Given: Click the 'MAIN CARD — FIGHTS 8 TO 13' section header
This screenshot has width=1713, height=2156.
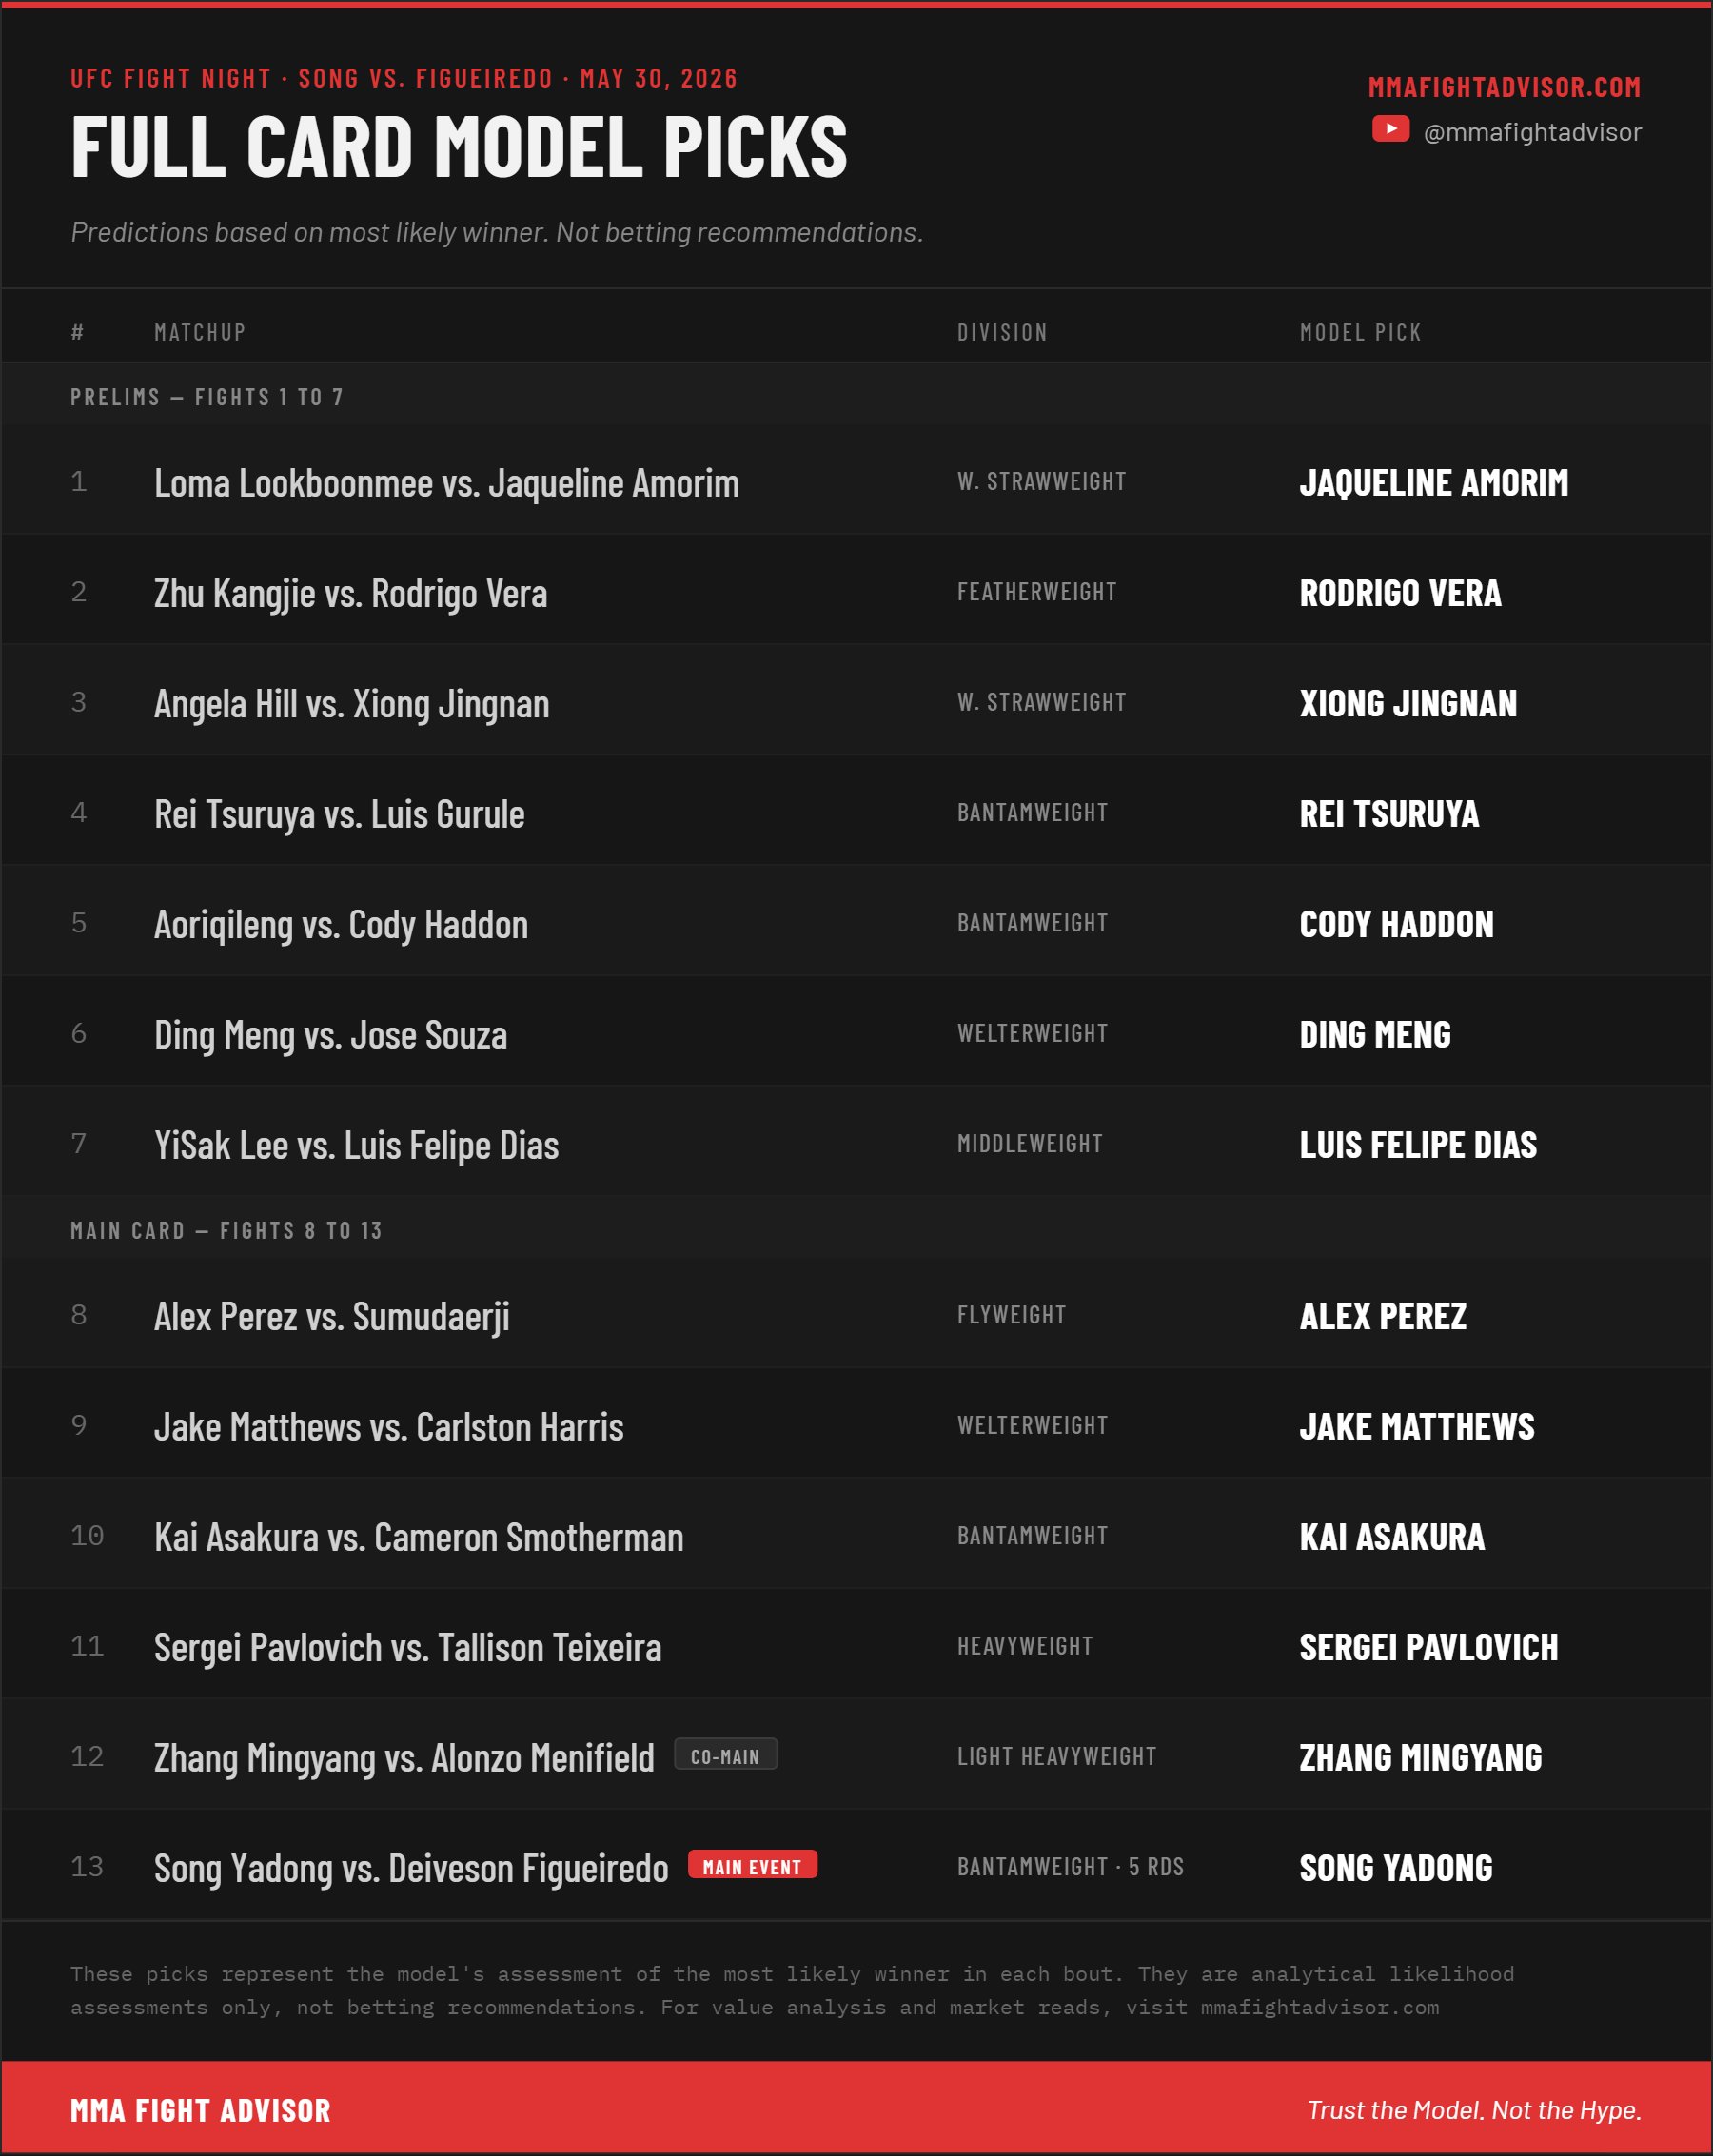Looking at the screenshot, I should point(226,1230).
